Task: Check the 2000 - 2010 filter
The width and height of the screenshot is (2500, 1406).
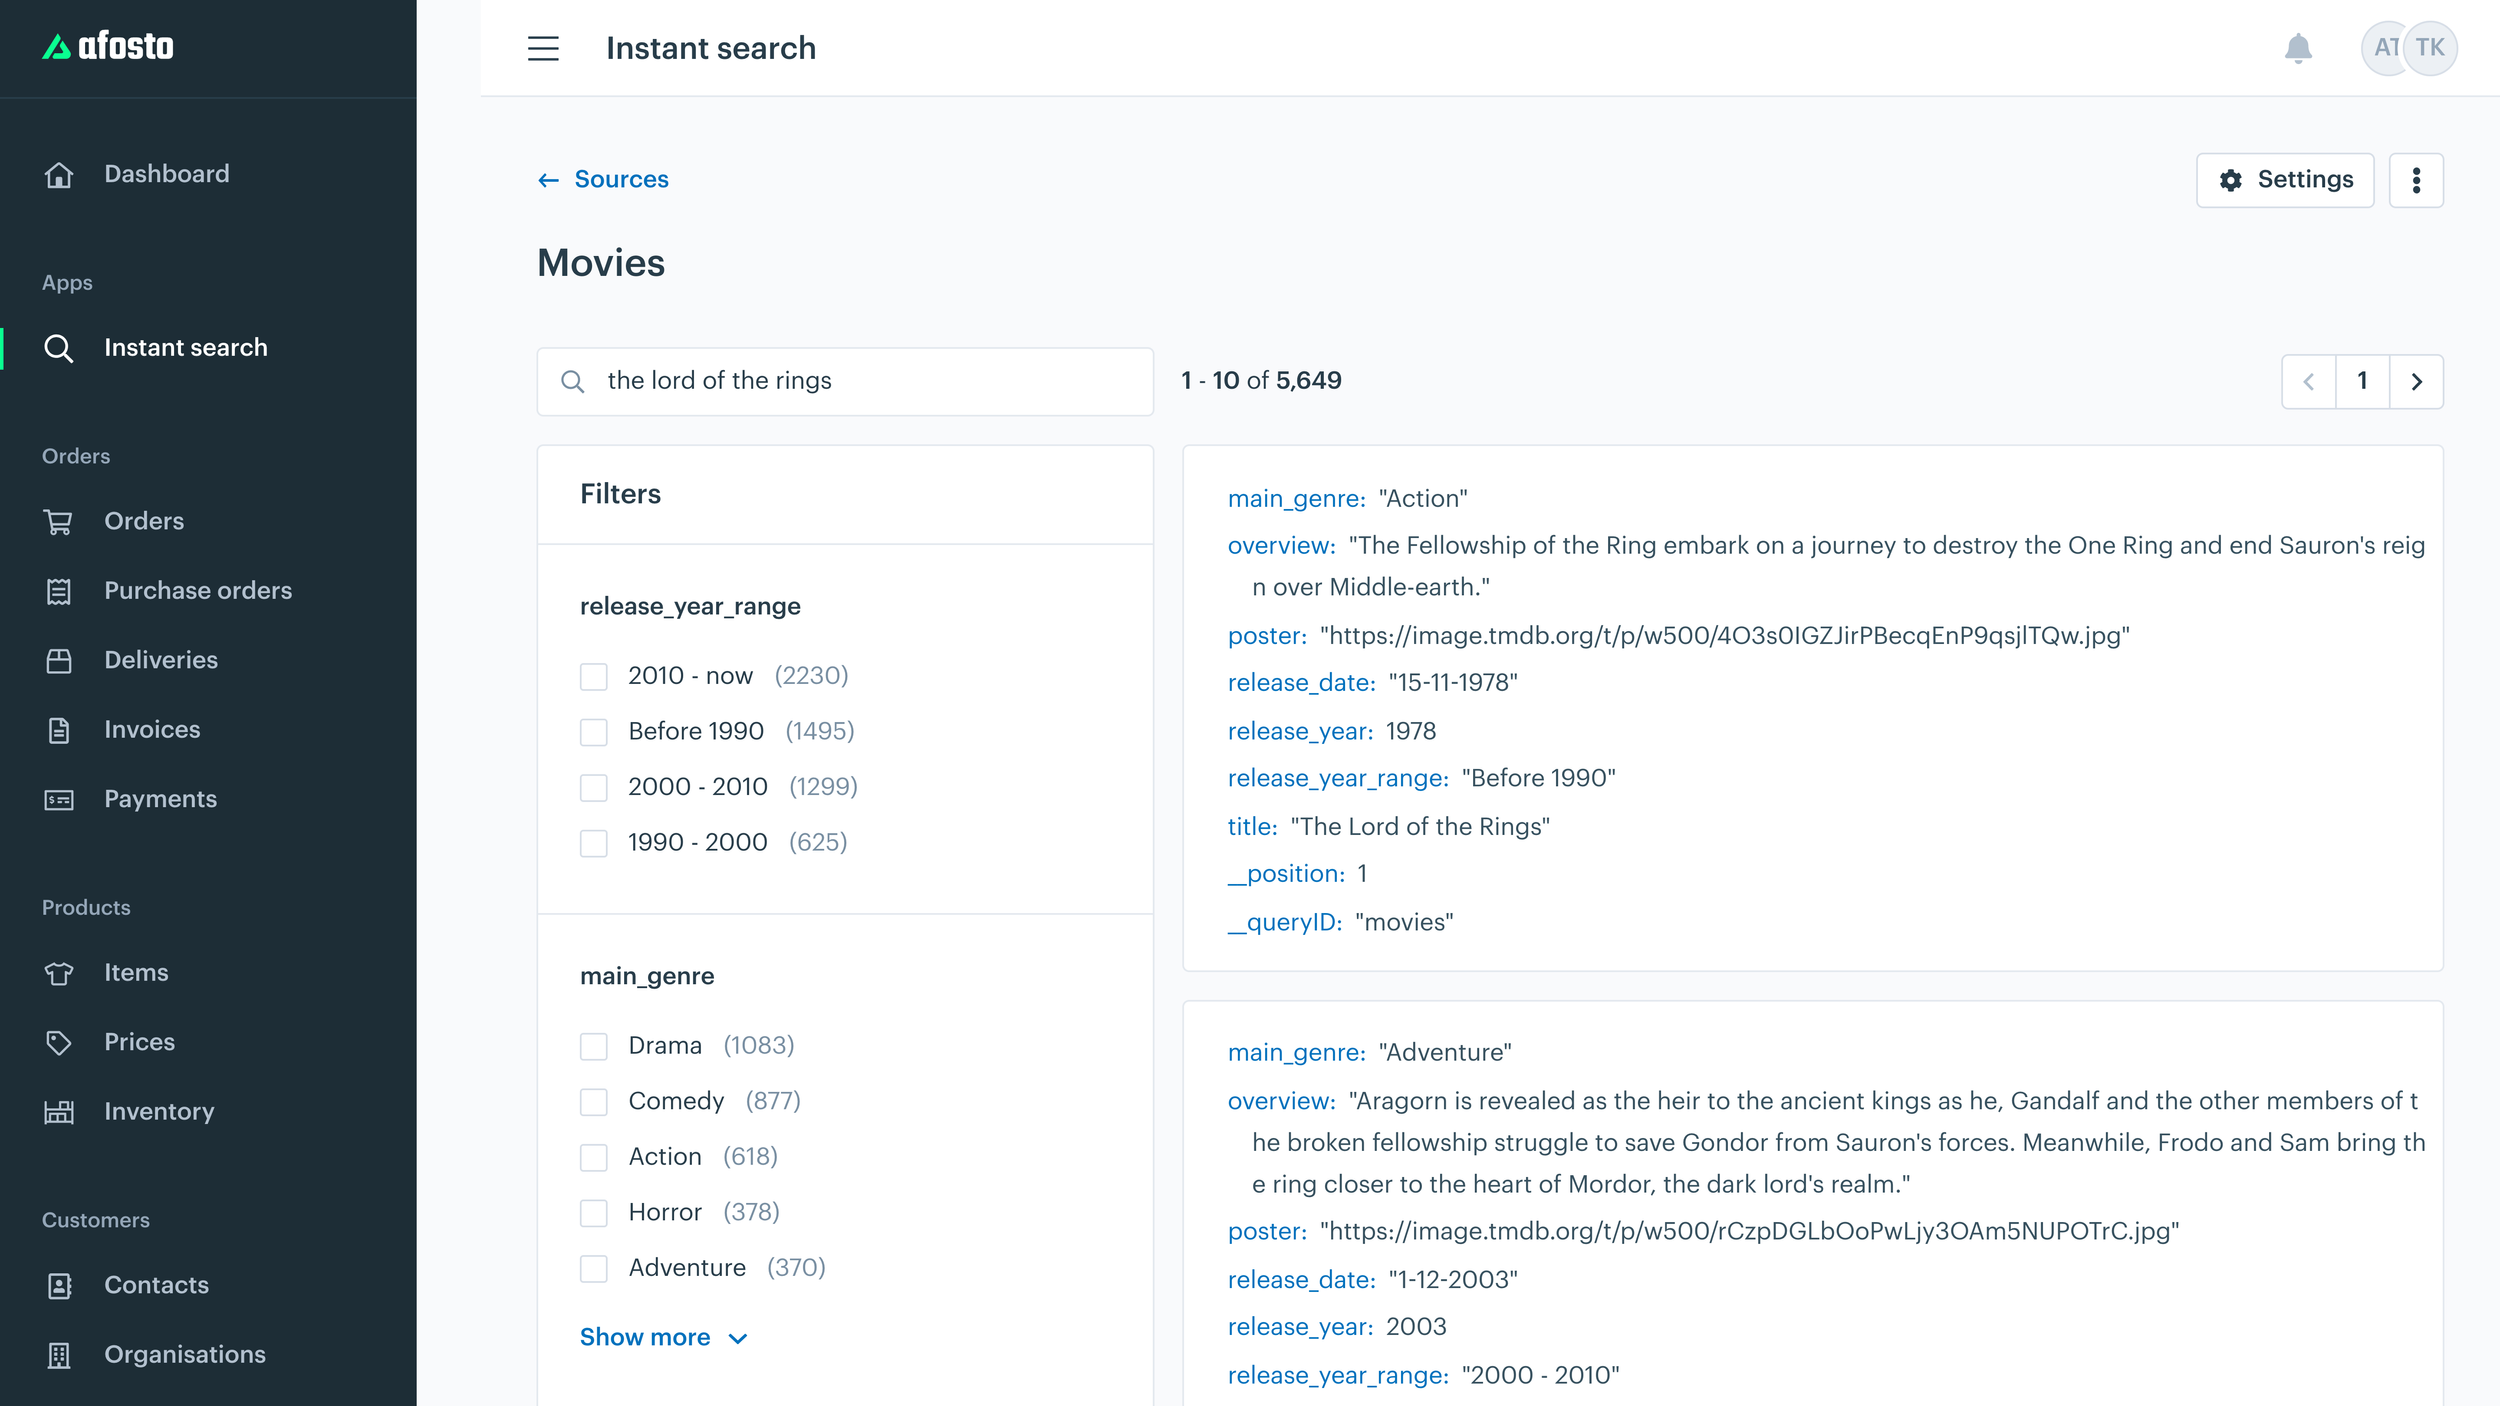Action: coord(594,788)
